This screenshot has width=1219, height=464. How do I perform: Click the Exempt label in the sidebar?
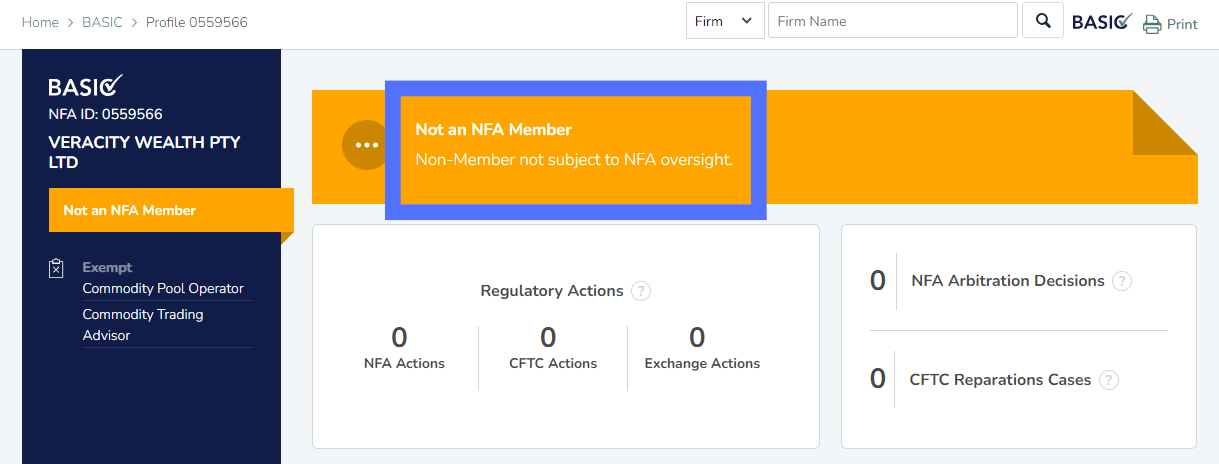pyautogui.click(x=107, y=267)
